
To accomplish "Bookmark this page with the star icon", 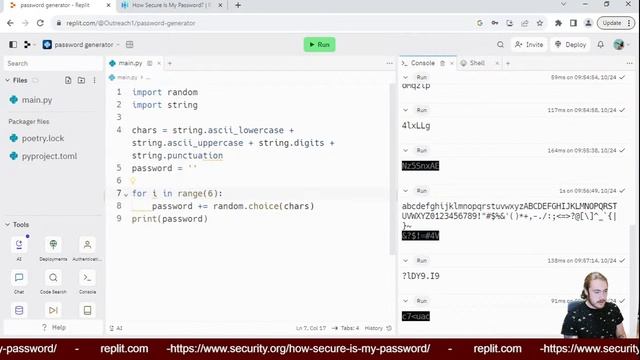I will (x=540, y=23).
